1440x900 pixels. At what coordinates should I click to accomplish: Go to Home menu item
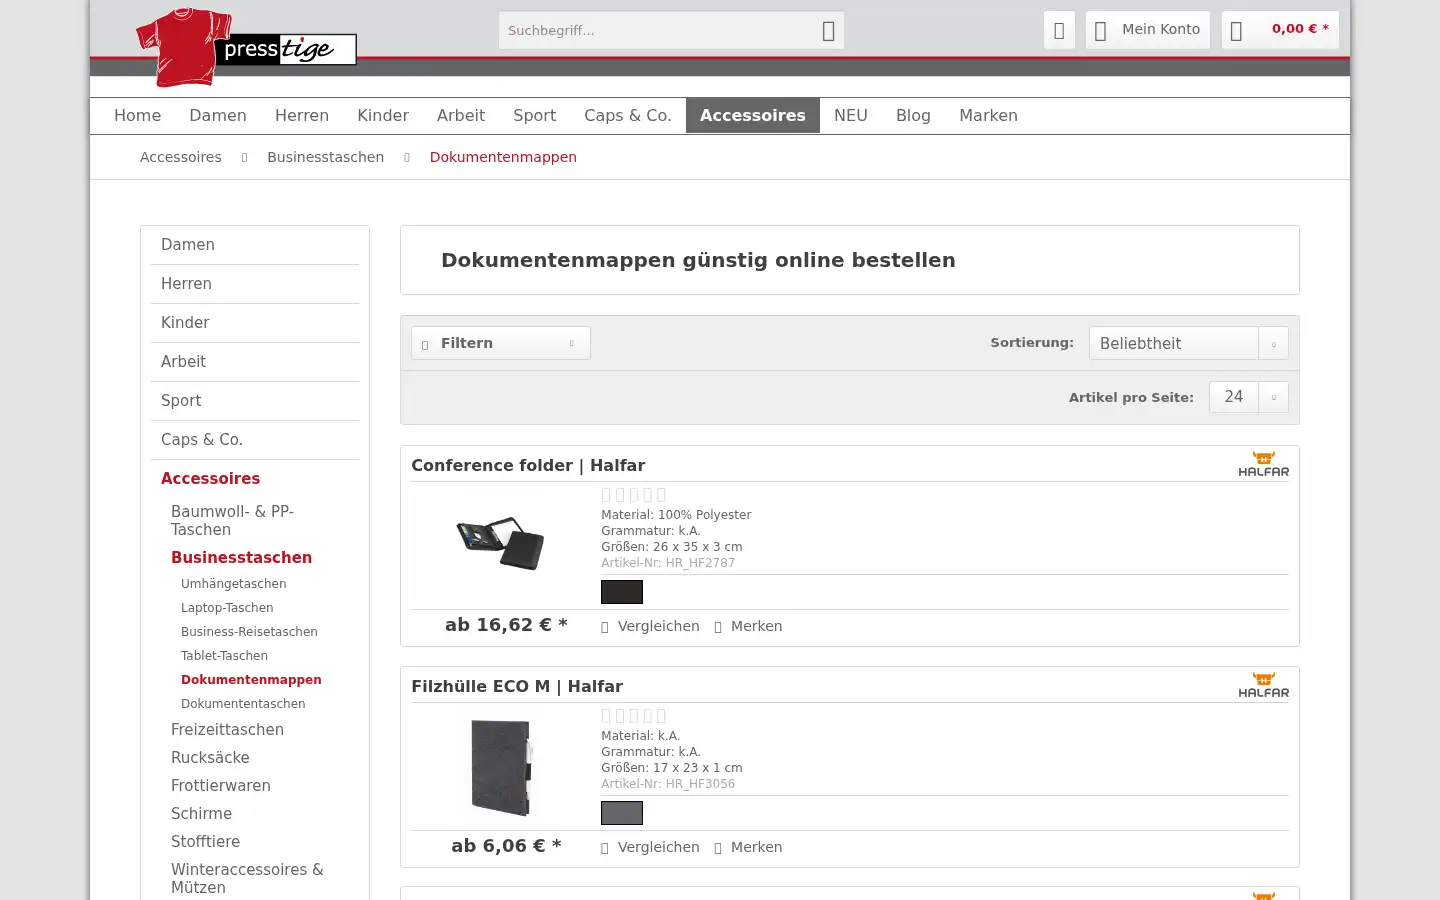point(138,116)
